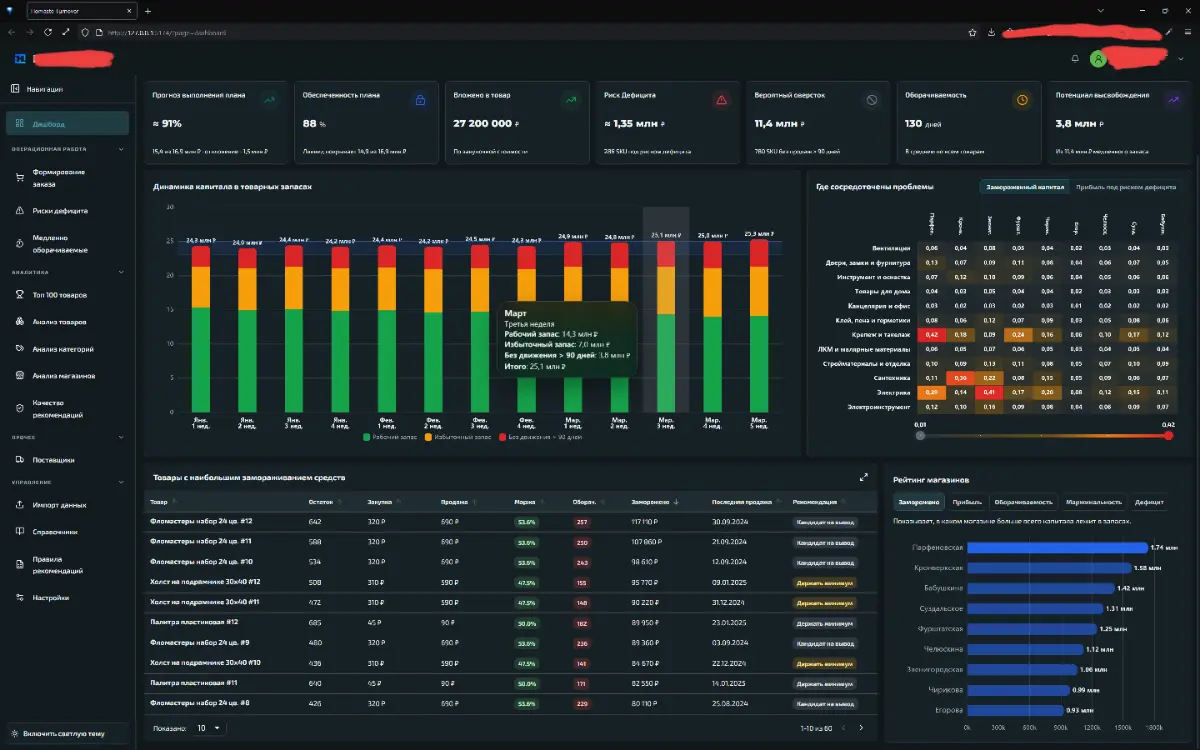This screenshot has width=1200, height=750.
Task: Click warning icon on Риск Дефицита card
Action: tap(721, 100)
